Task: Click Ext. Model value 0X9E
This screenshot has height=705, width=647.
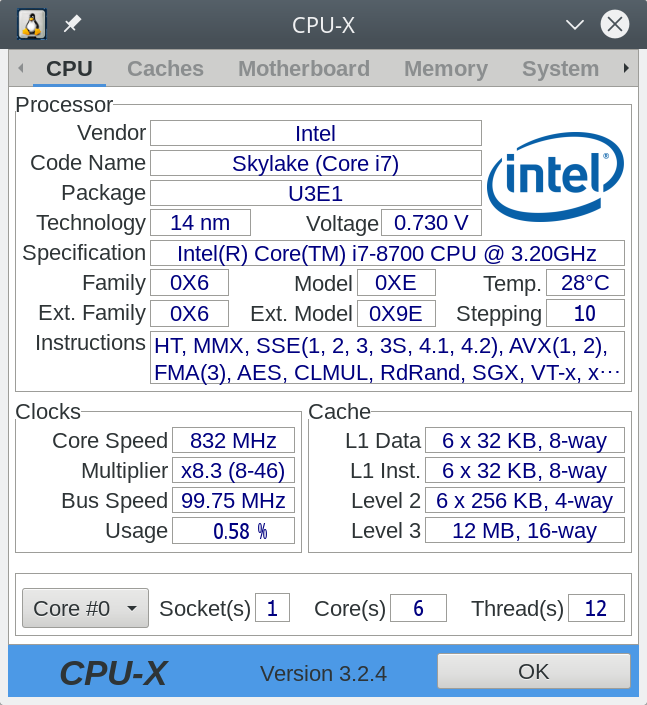Action: pos(396,313)
